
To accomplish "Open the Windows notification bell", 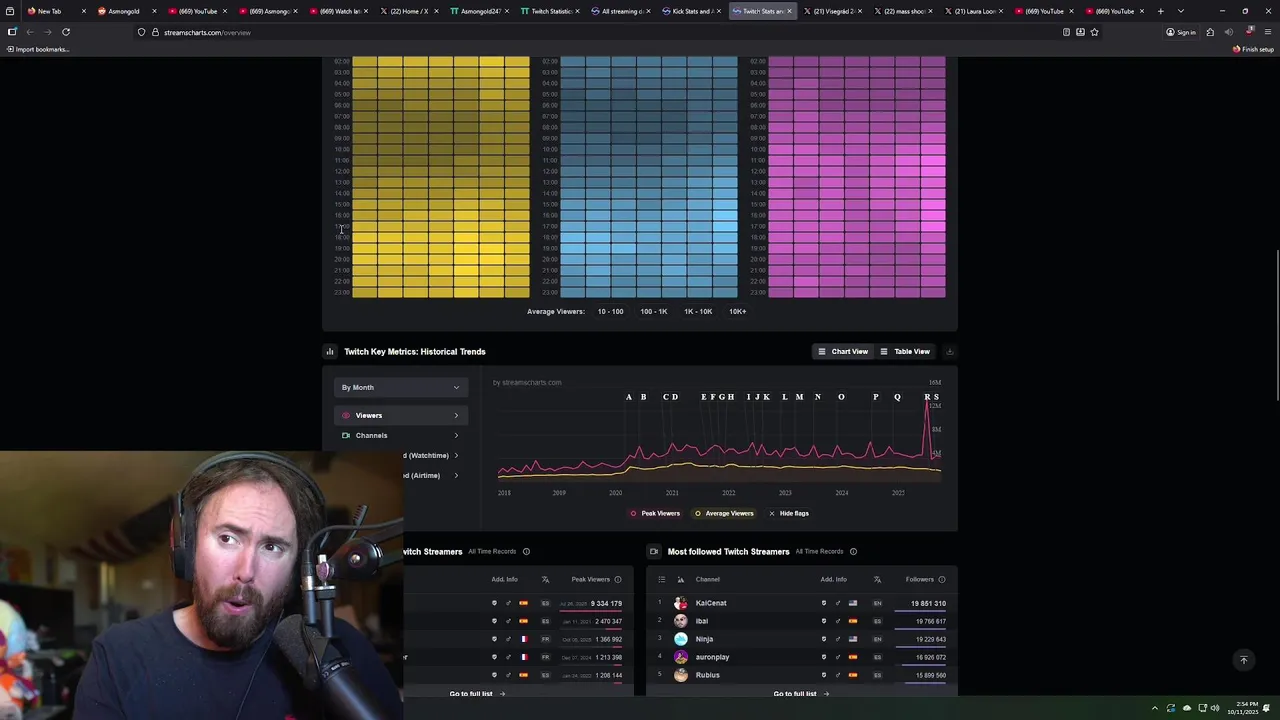I will point(1266,708).
